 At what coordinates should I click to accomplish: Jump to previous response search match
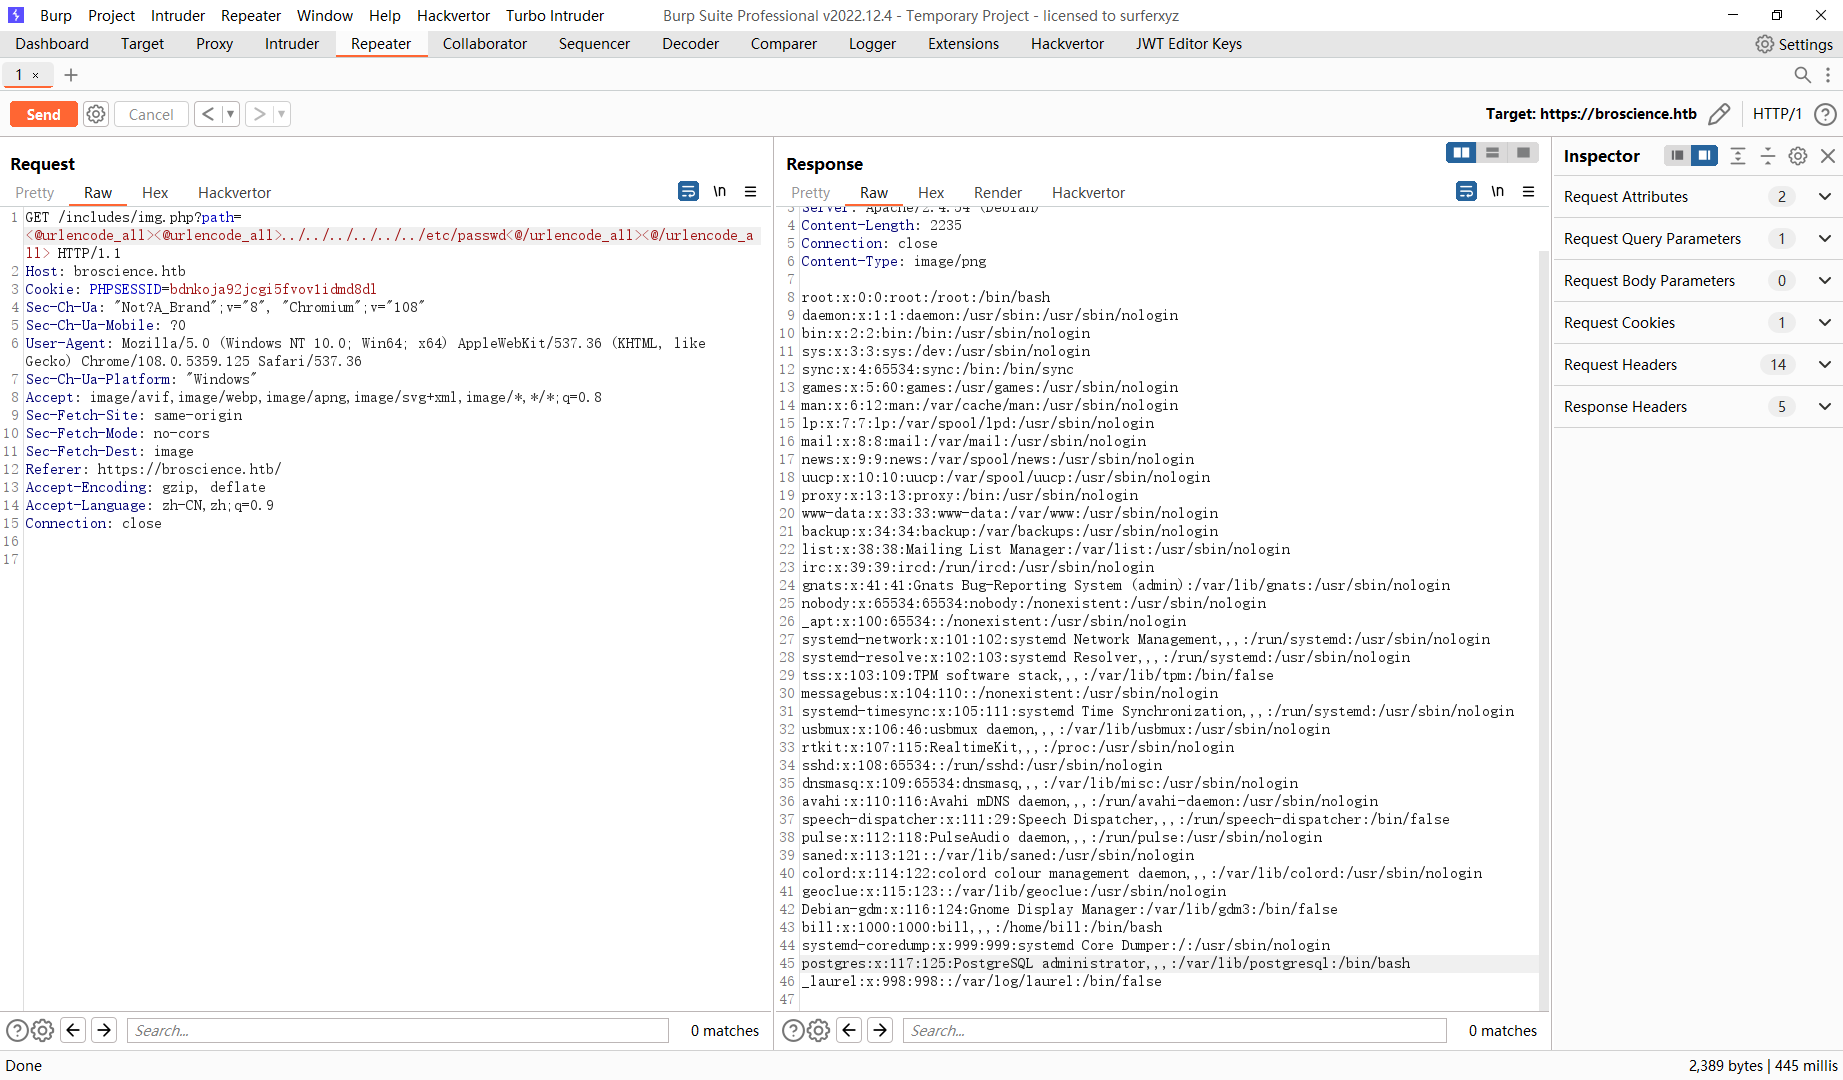[849, 1030]
